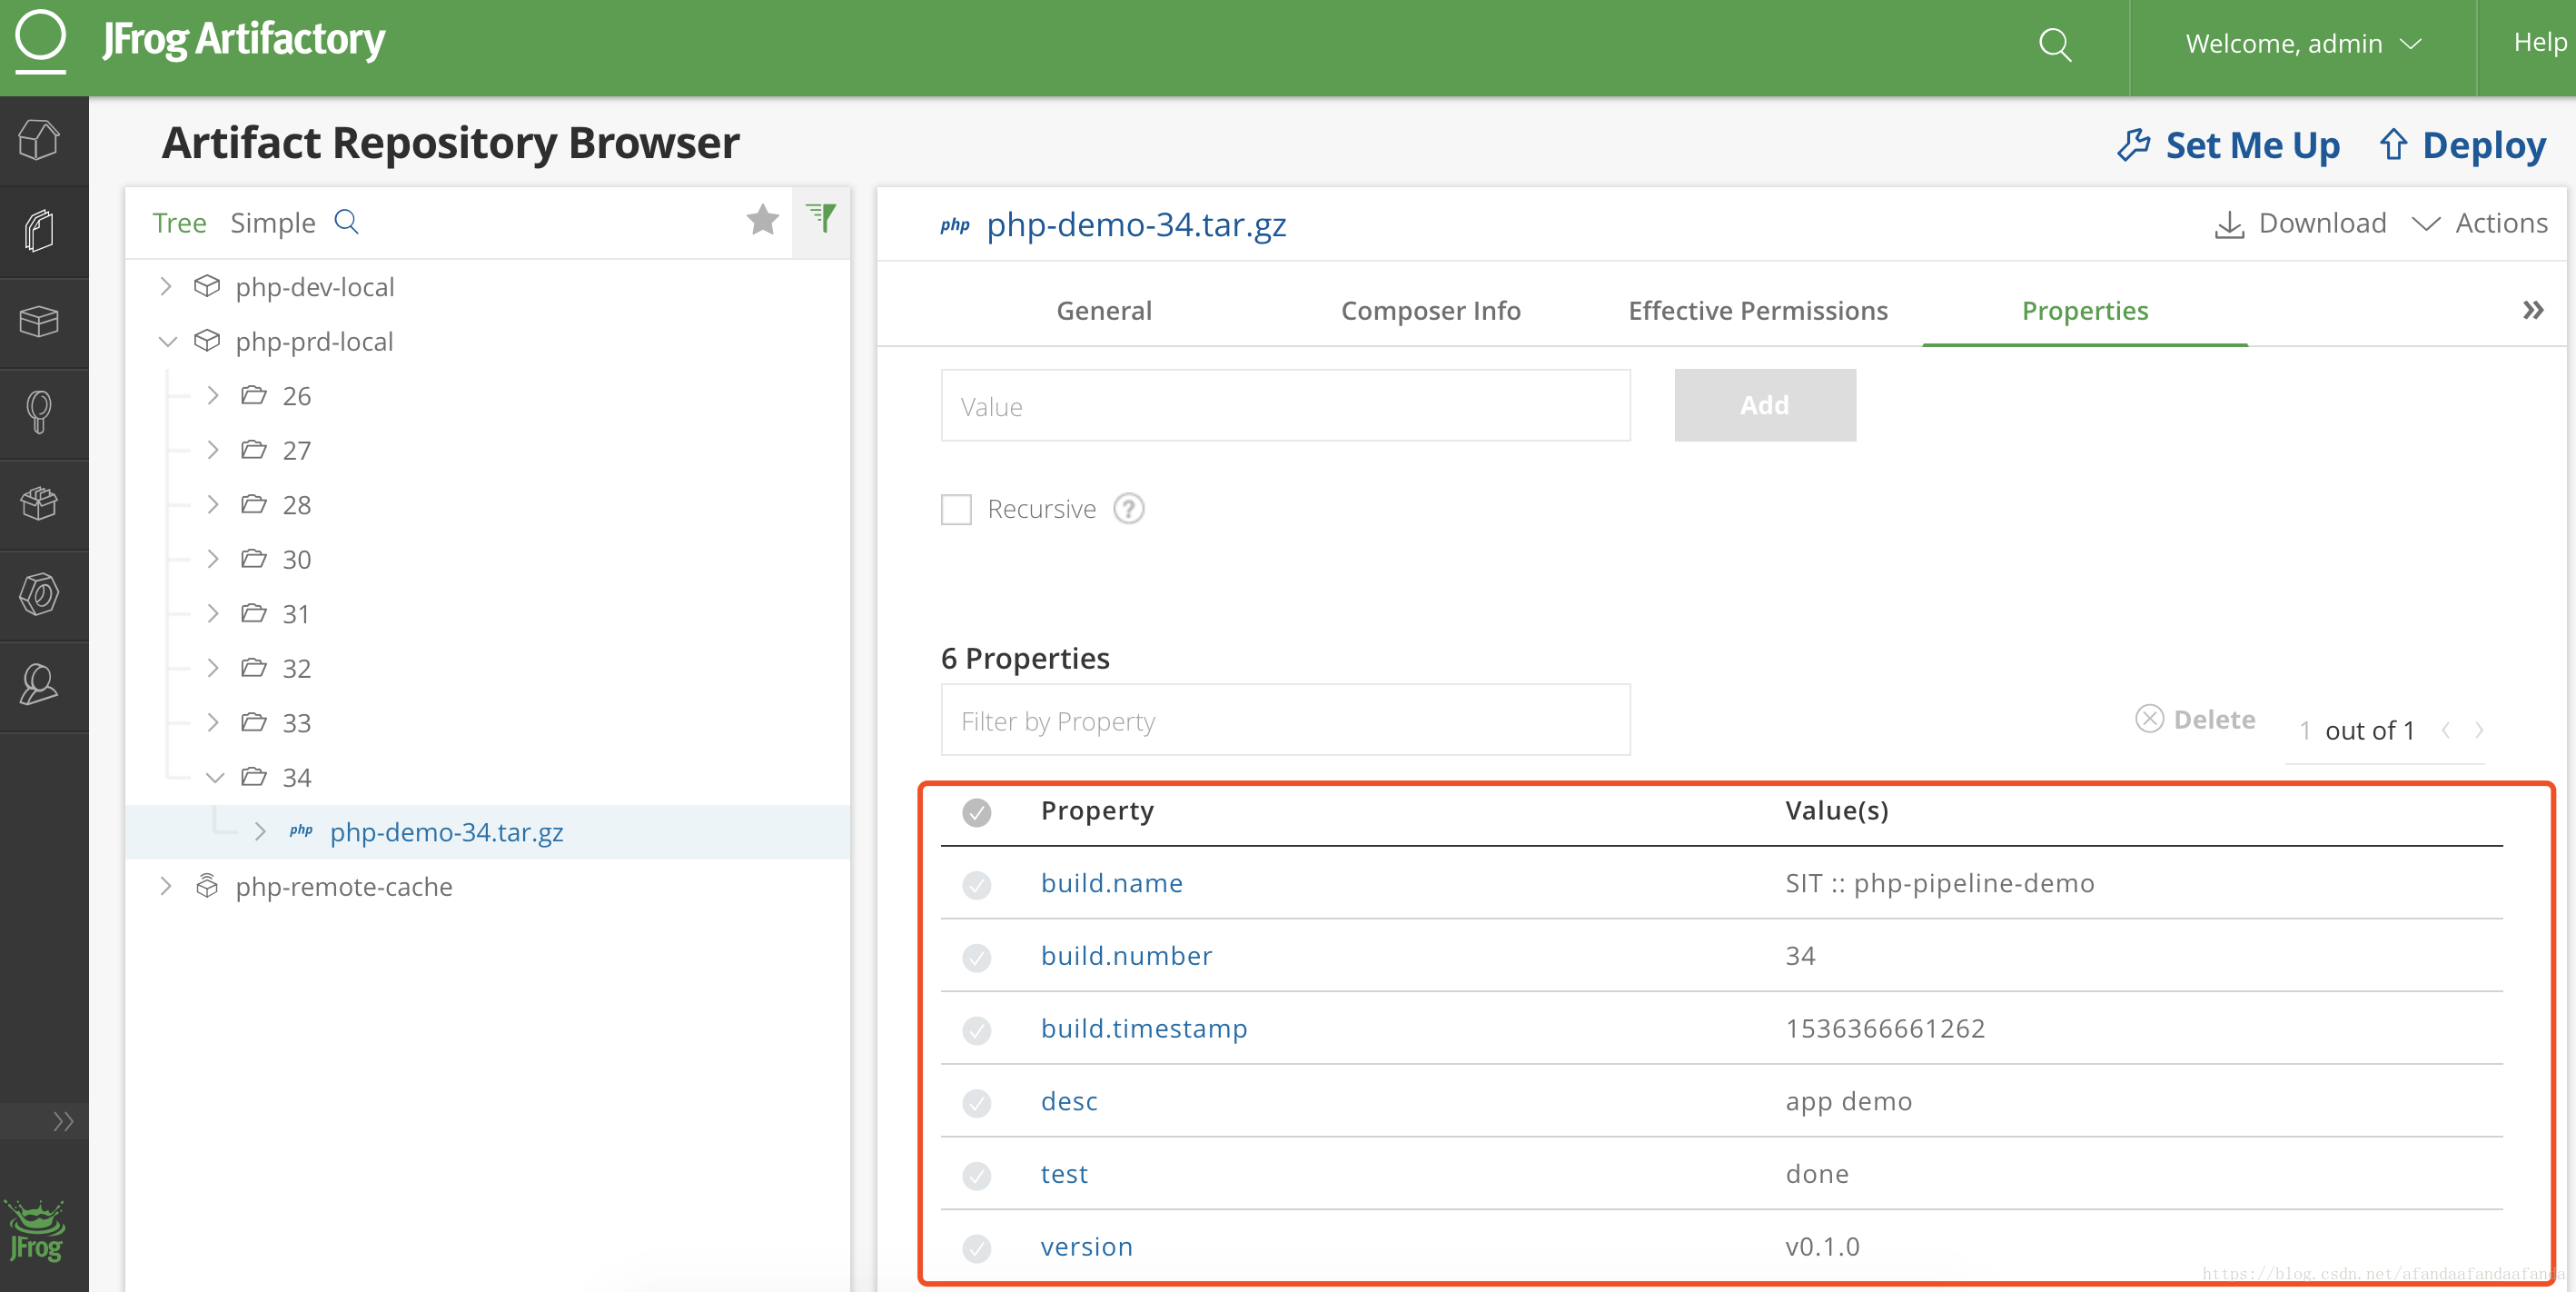Select the build.name row checkbox
This screenshot has height=1292, width=2576.
coord(977,884)
